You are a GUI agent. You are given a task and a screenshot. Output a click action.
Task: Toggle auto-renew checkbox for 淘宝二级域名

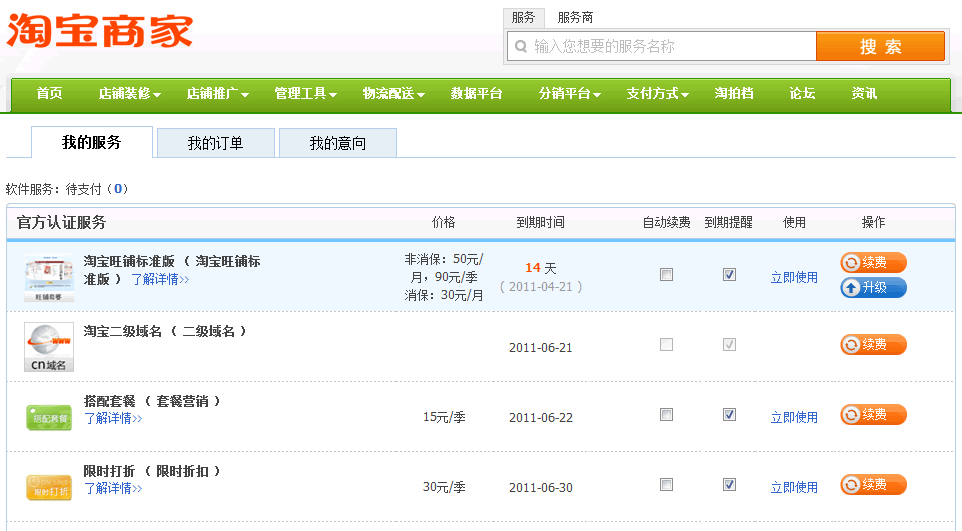click(666, 344)
